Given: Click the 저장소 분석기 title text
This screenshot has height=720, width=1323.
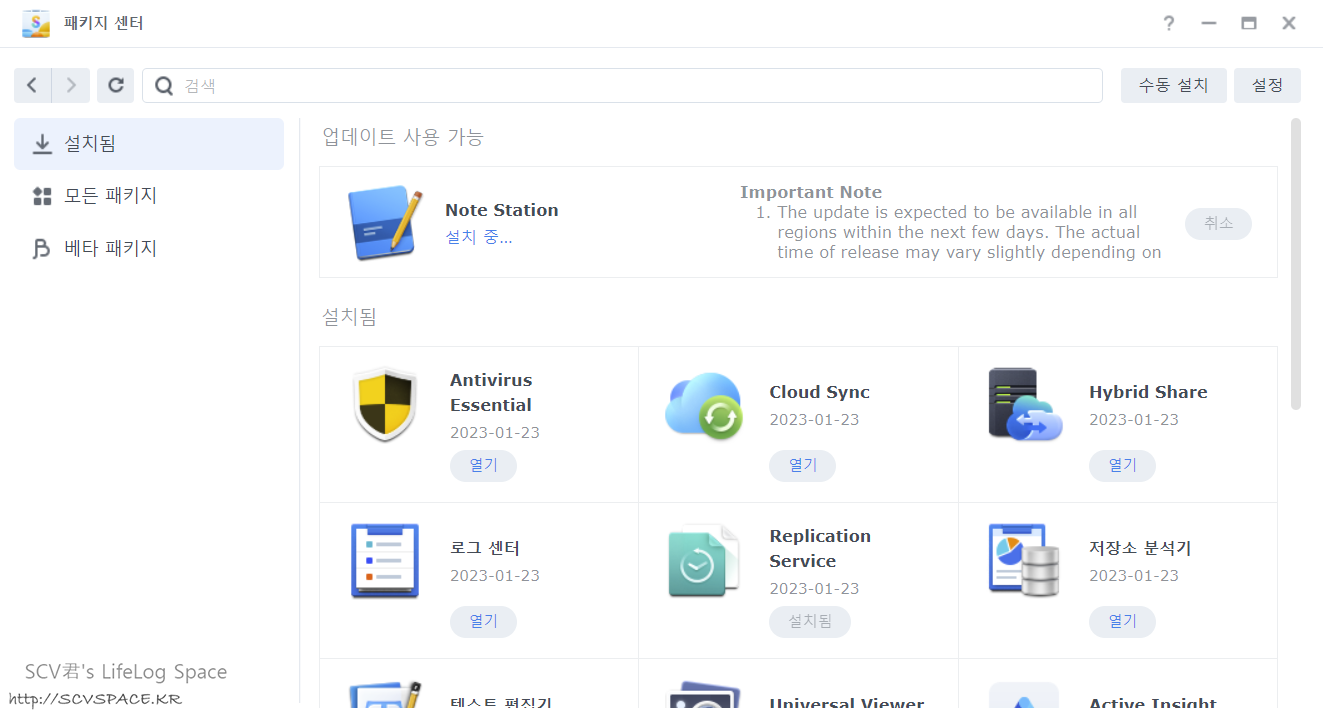Looking at the screenshot, I should tap(1140, 548).
